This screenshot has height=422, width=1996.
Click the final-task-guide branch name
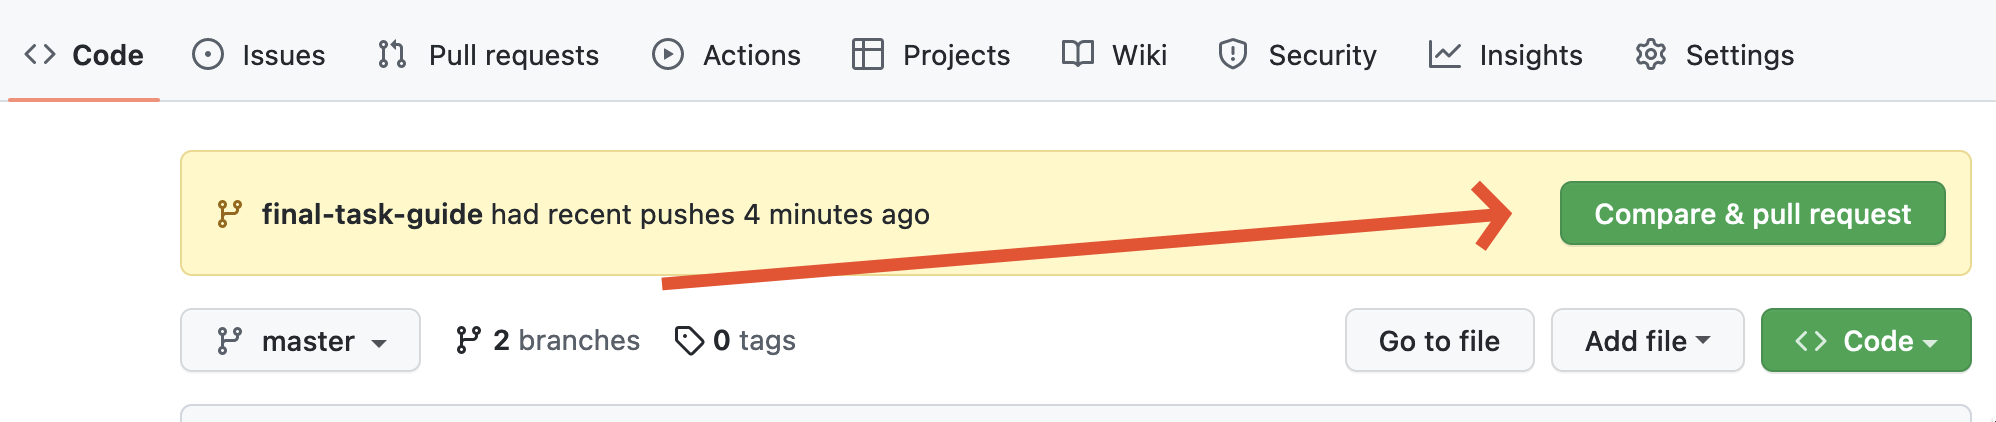pos(372,214)
